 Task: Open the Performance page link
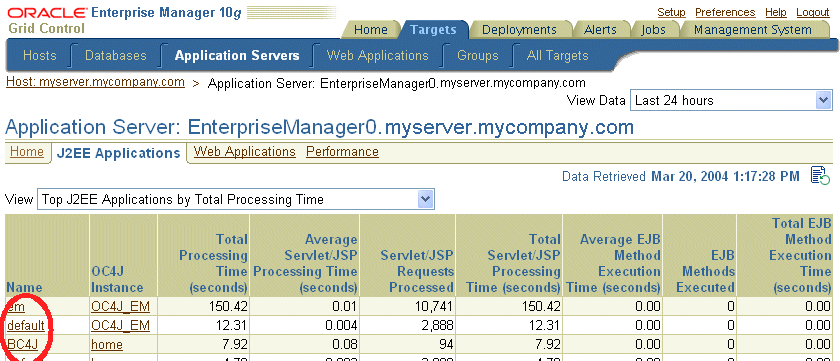tap(342, 152)
